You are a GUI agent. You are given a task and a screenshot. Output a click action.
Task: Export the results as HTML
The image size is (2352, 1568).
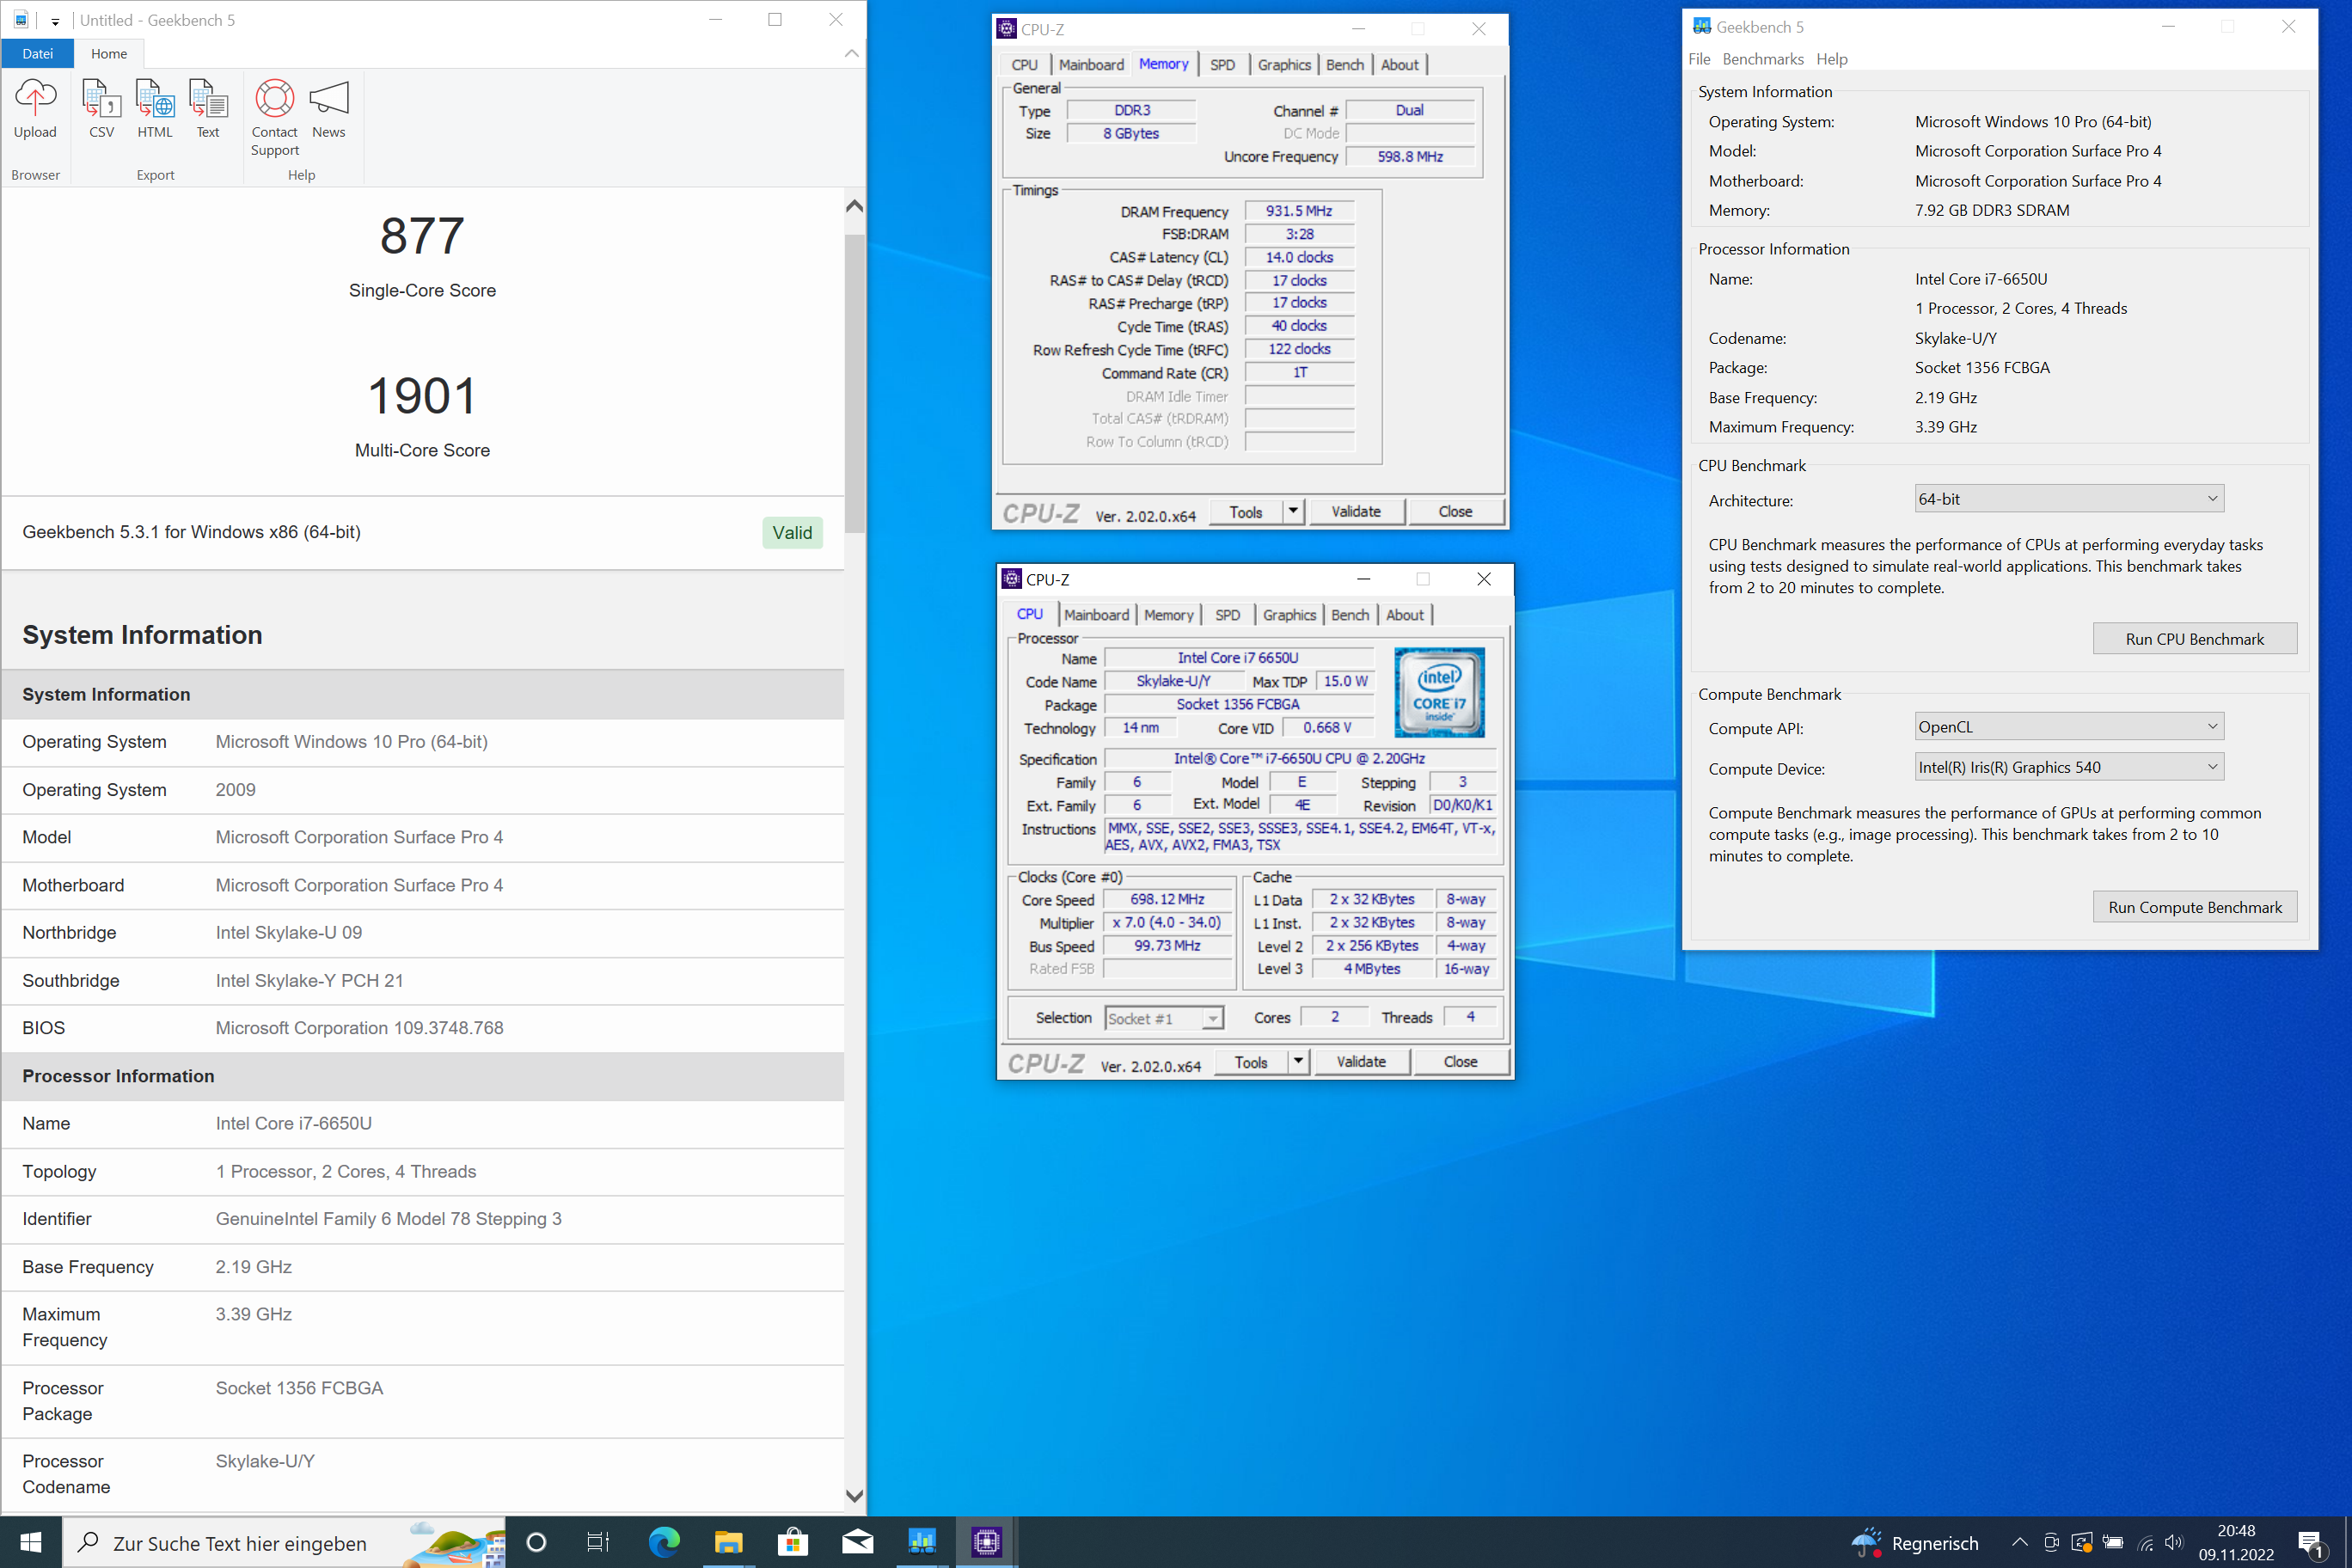[x=155, y=109]
